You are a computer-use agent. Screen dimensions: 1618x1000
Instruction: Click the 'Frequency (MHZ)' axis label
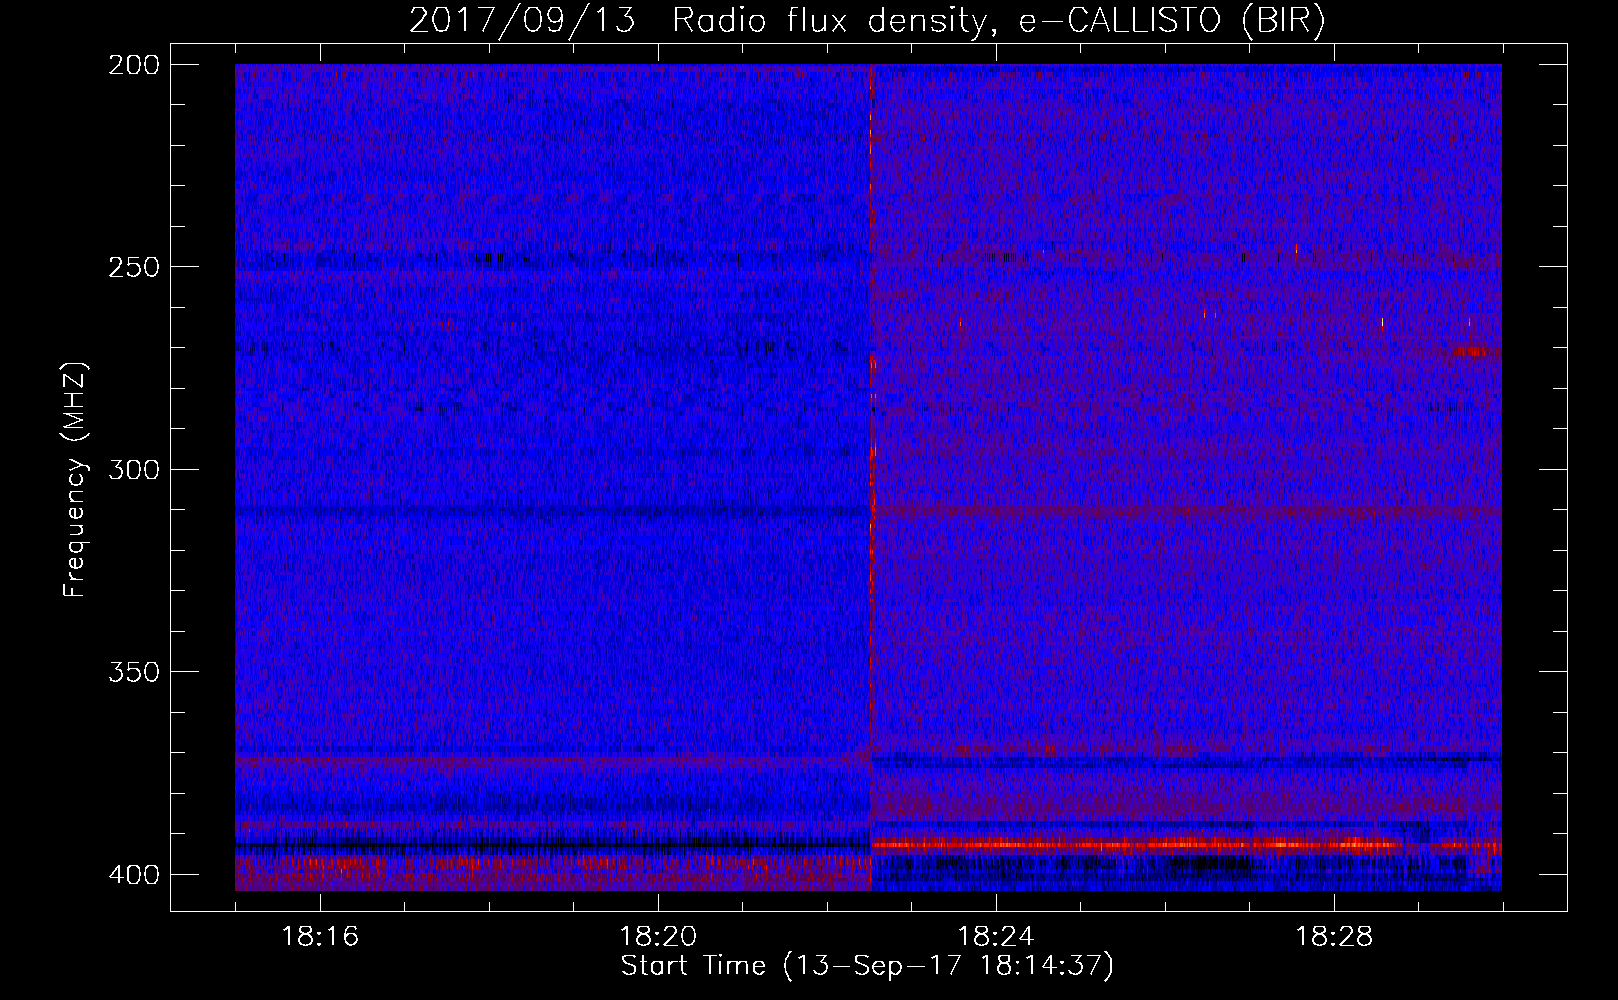tap(75, 479)
